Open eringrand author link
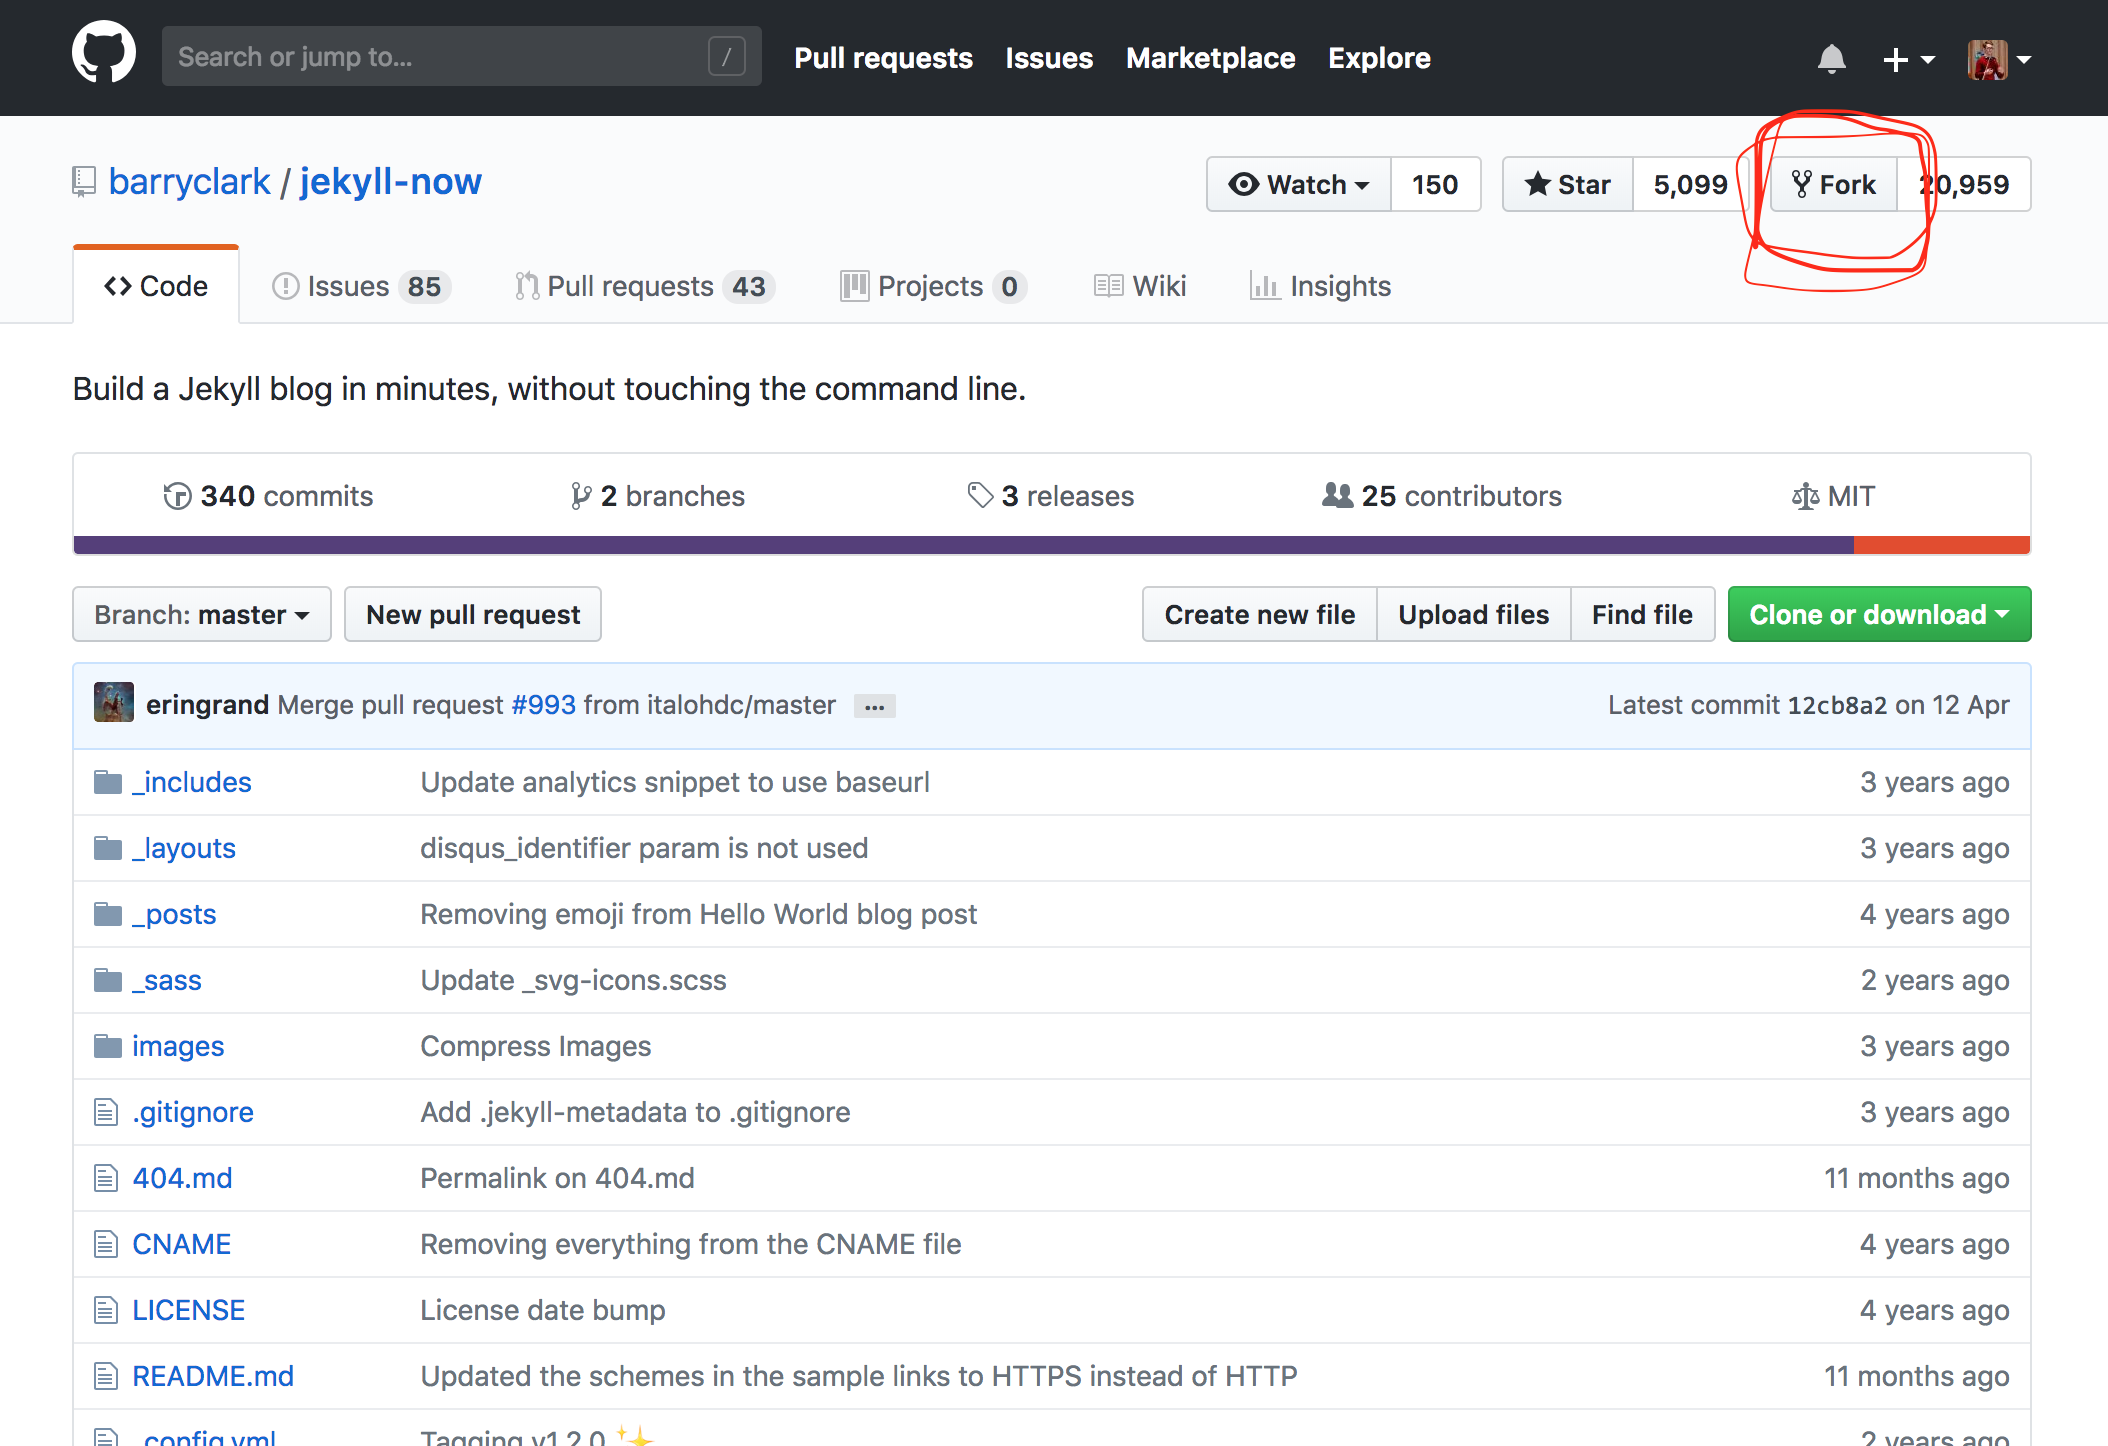2108x1446 pixels. [207, 705]
